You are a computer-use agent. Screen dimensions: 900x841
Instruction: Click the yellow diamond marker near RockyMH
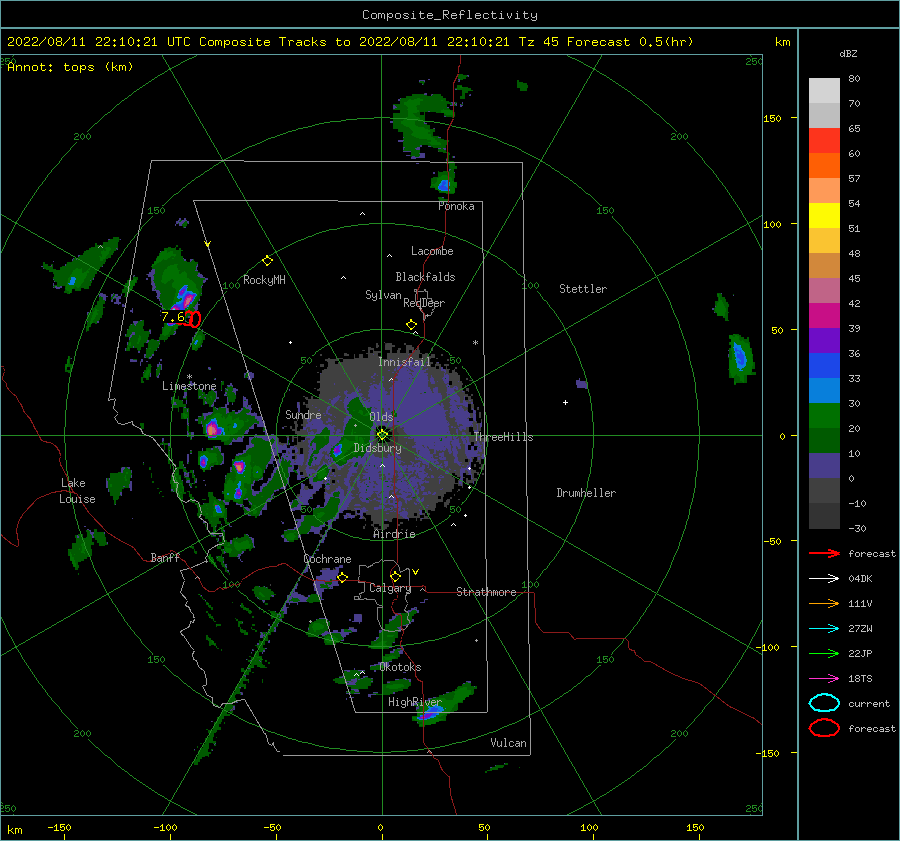[x=267, y=261]
